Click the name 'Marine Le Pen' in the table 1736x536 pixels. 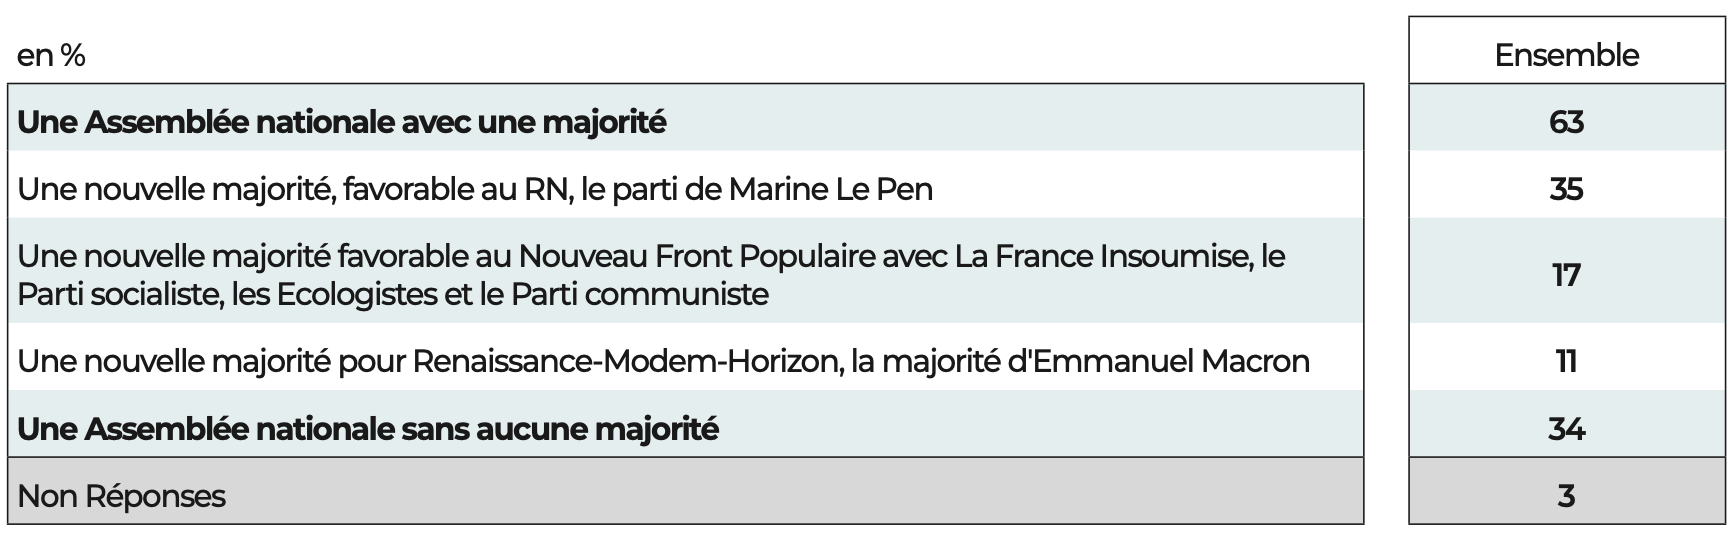pyautogui.click(x=831, y=189)
